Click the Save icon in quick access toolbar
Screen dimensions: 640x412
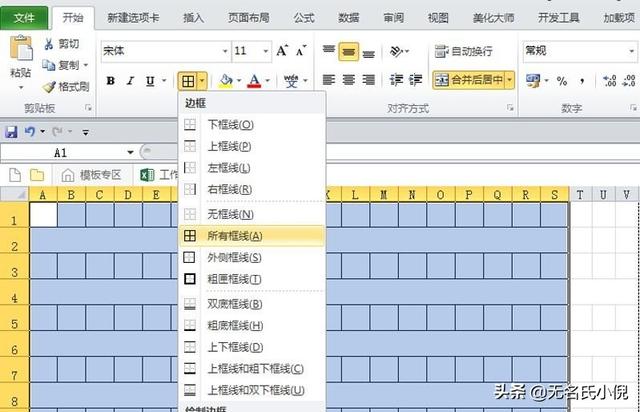click(x=12, y=131)
